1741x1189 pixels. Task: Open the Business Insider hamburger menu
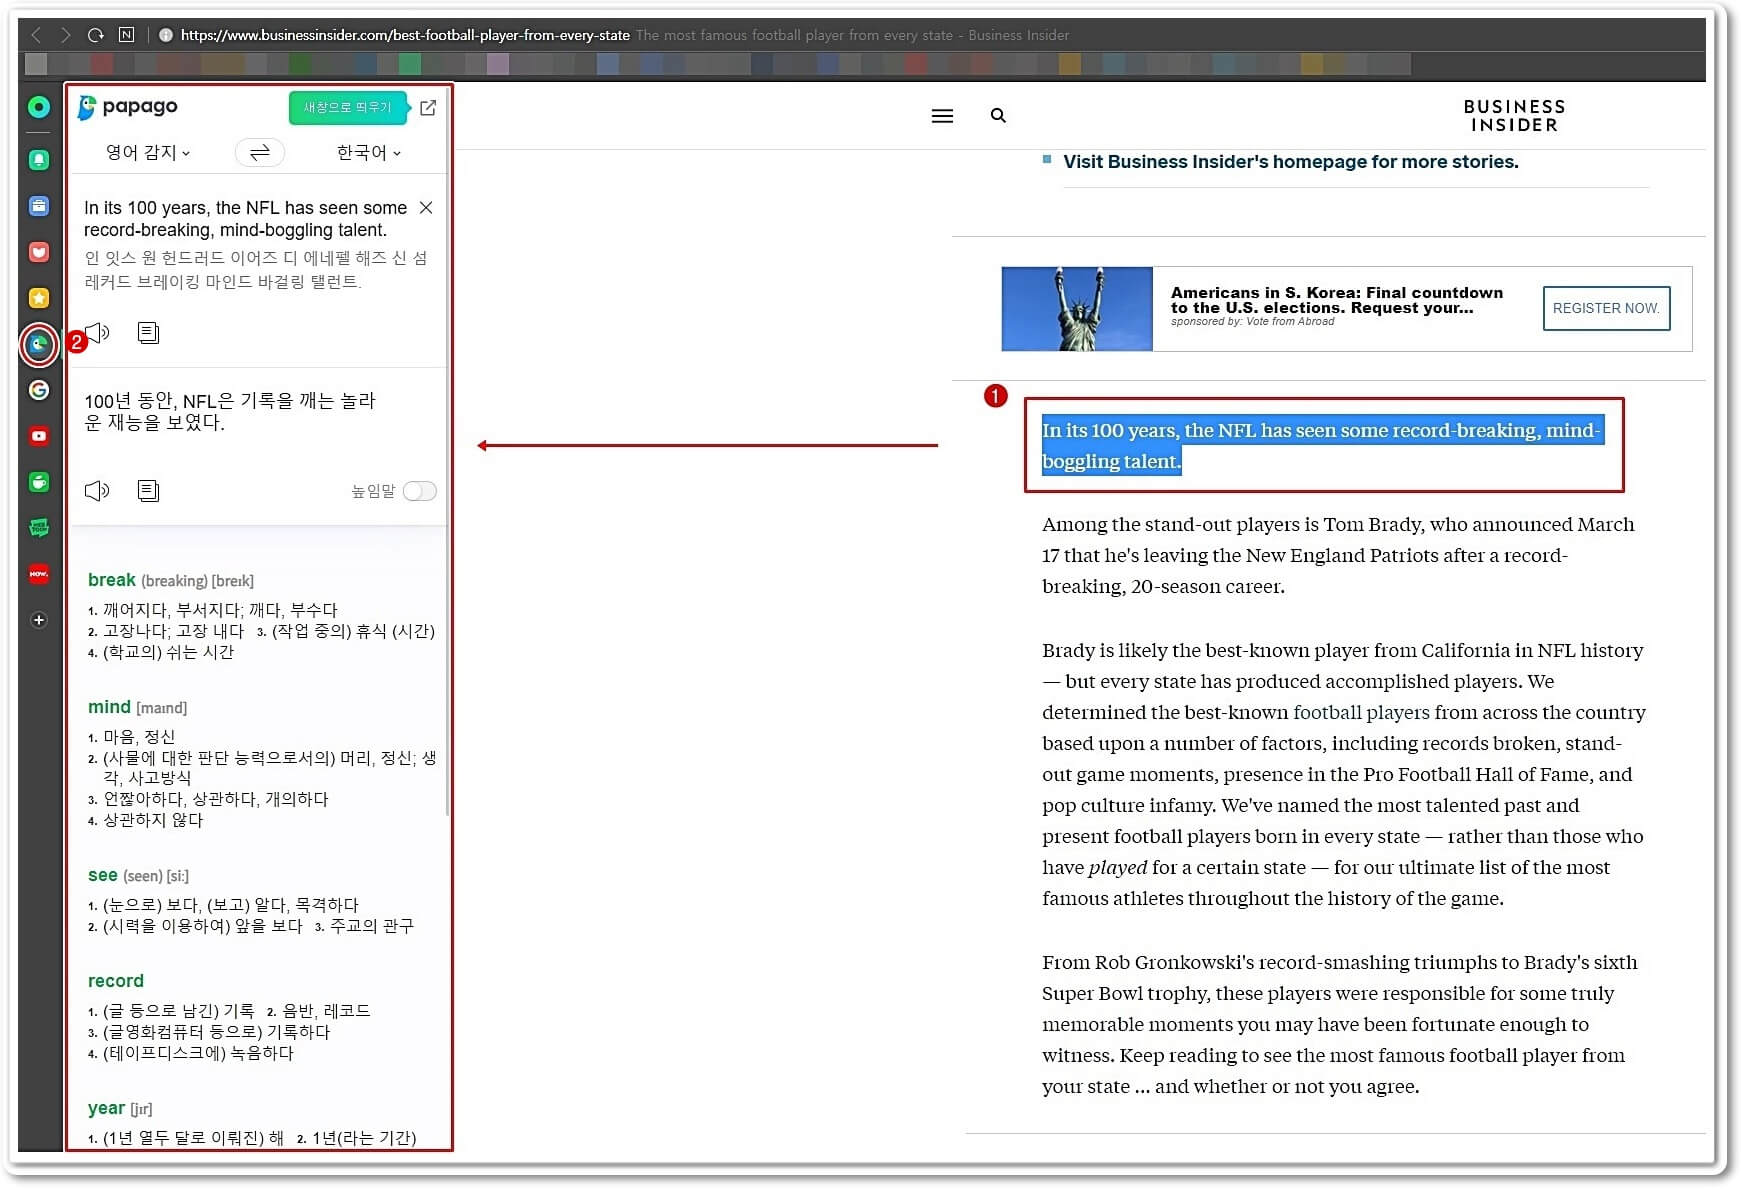coord(942,116)
